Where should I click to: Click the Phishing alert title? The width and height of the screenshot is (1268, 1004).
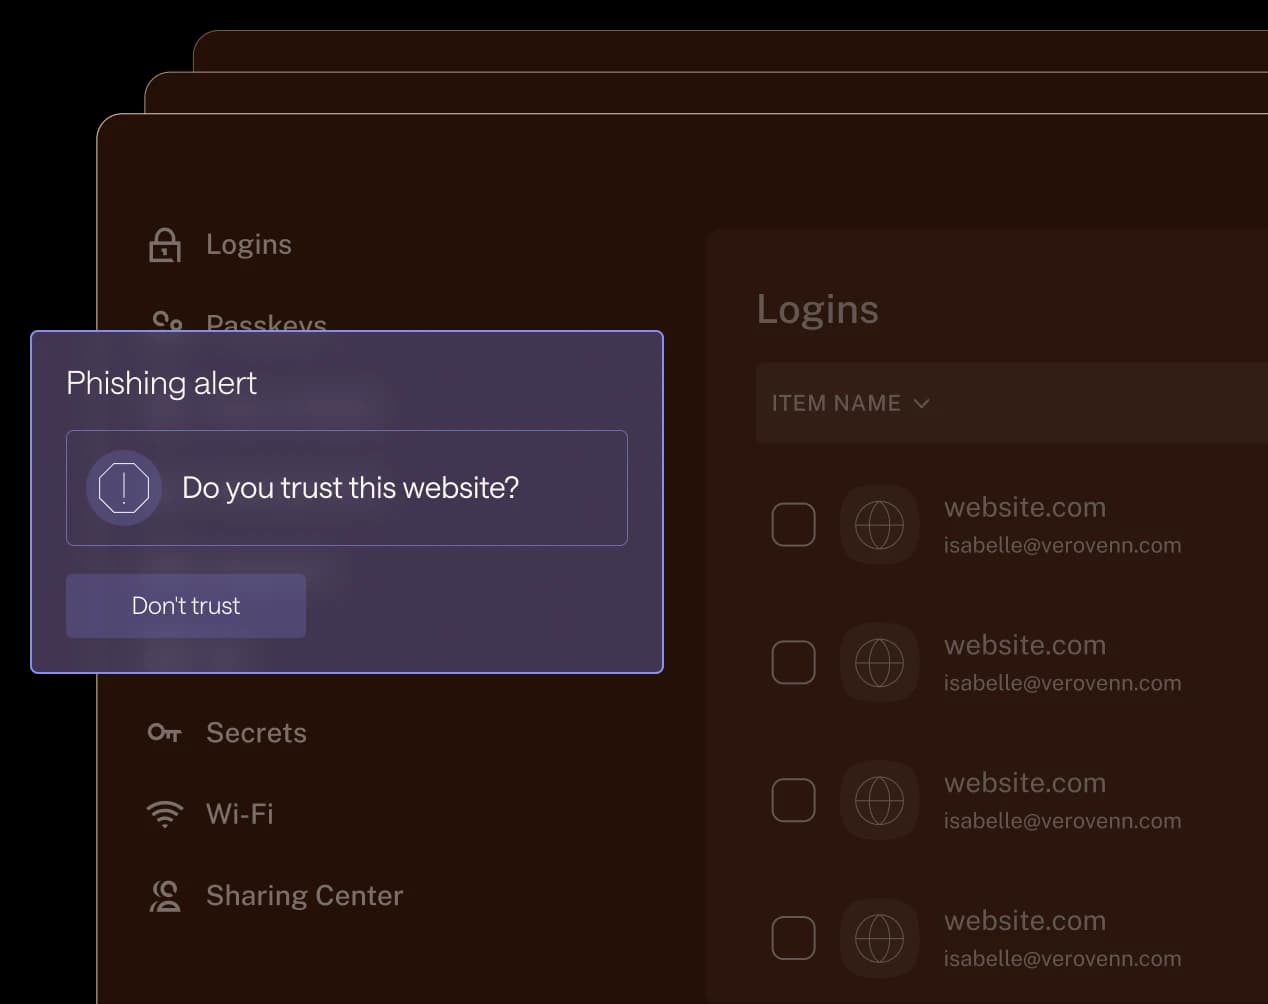161,383
